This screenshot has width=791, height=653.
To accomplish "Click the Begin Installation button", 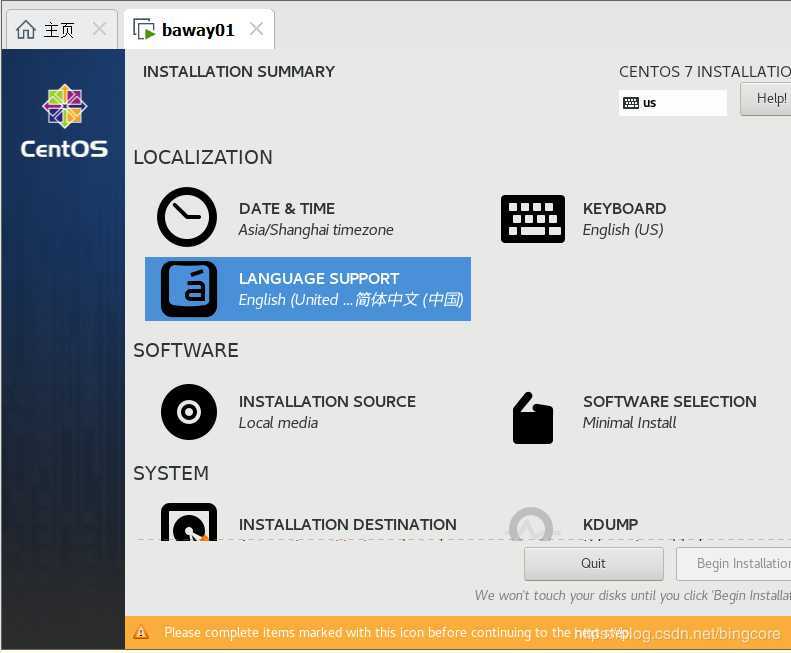I will 734,564.
